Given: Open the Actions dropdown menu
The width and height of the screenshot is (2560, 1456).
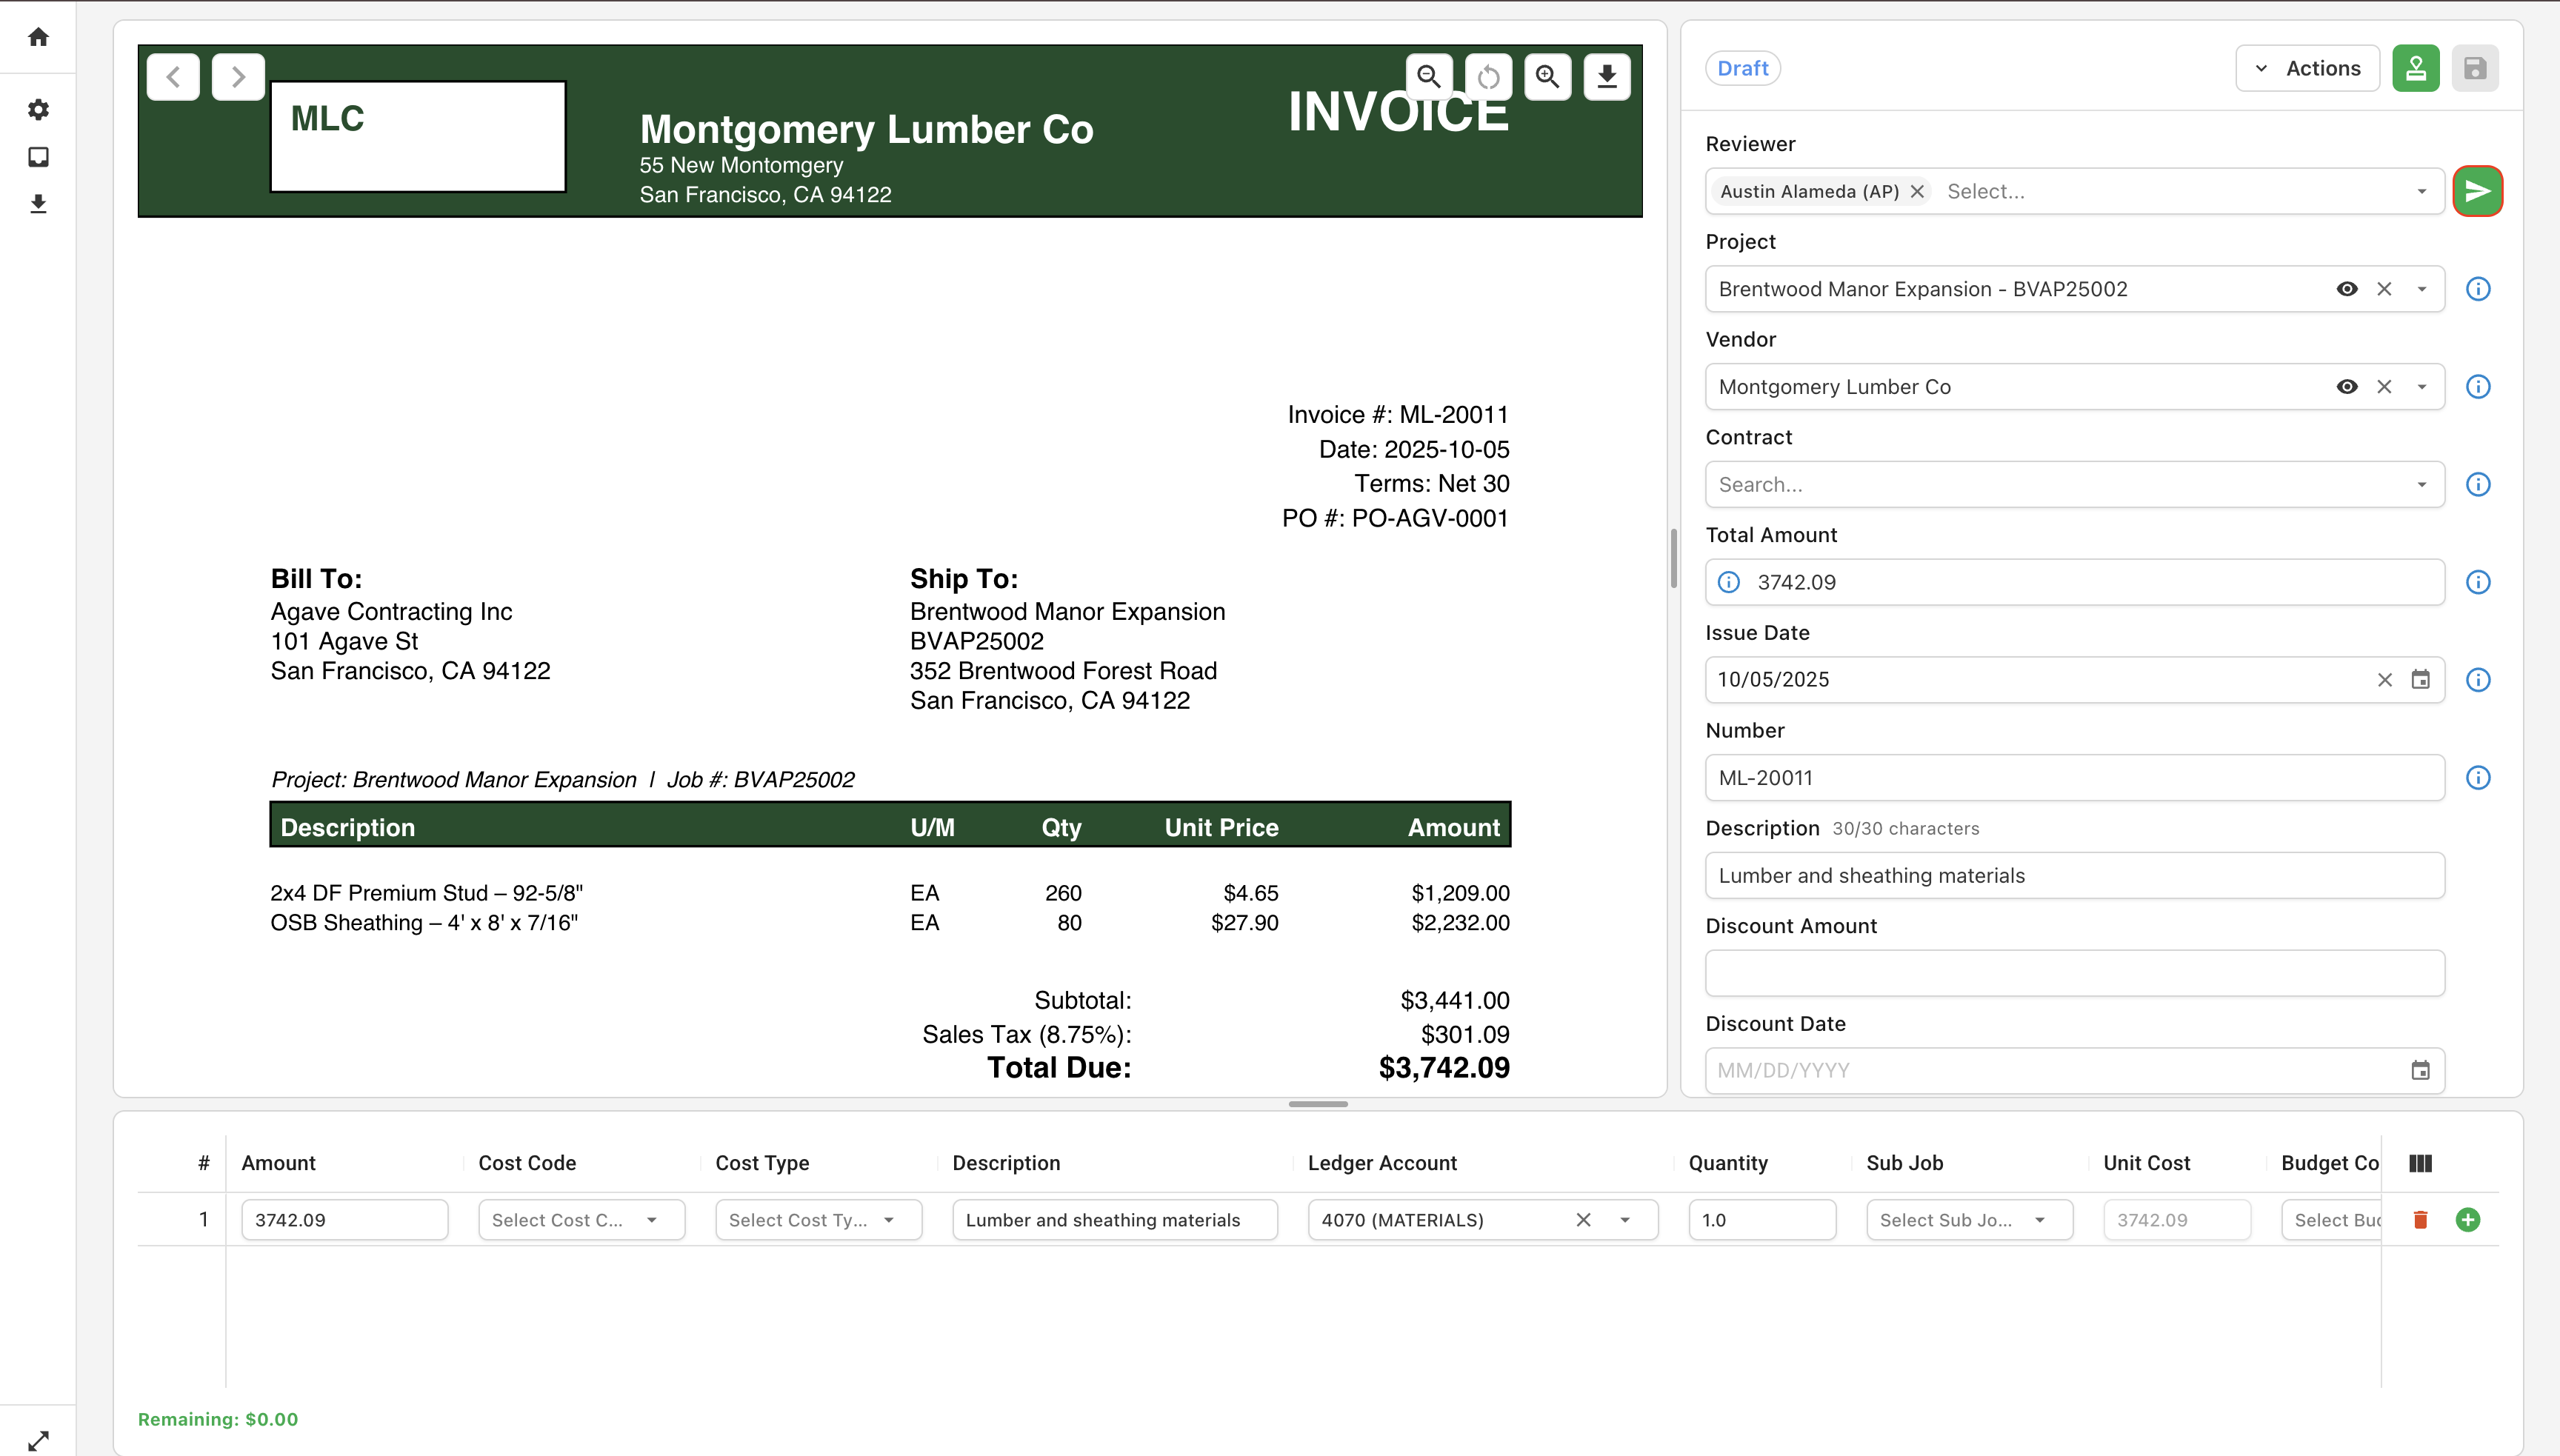Looking at the screenshot, I should [2308, 68].
